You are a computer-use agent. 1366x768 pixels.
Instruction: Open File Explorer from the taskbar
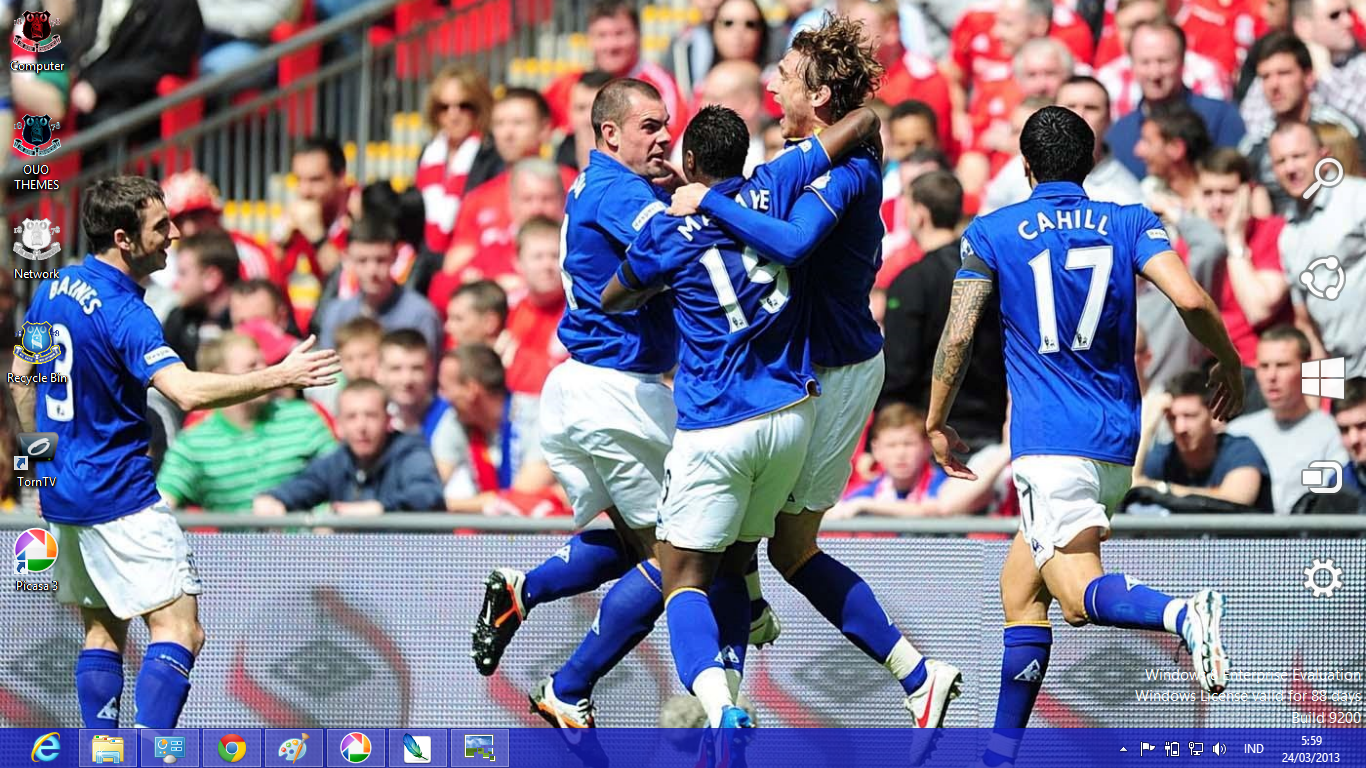pyautogui.click(x=106, y=747)
